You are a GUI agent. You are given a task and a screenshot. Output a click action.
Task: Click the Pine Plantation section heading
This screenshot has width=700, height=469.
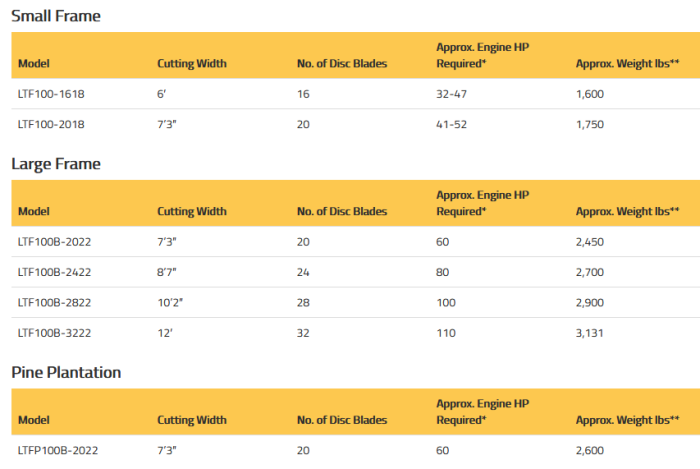click(x=66, y=372)
